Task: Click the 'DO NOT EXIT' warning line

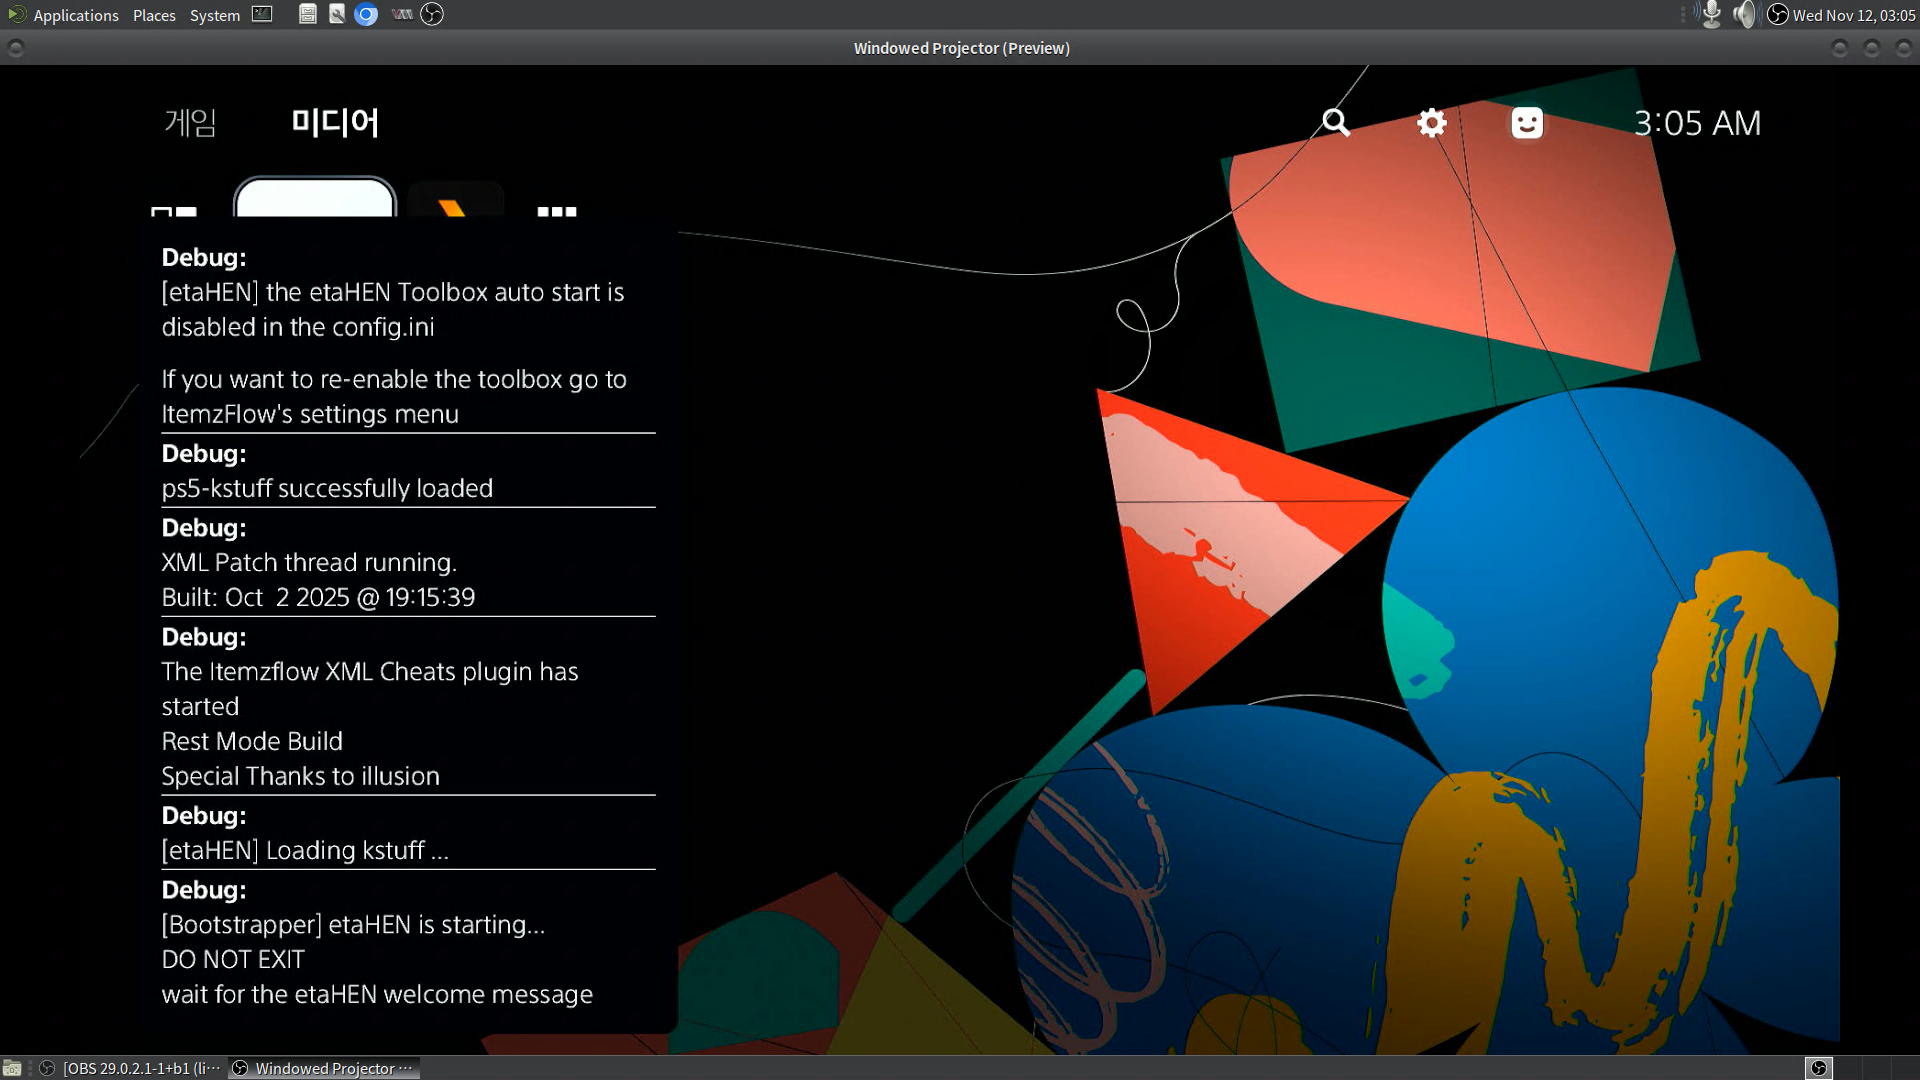Action: pyautogui.click(x=233, y=959)
